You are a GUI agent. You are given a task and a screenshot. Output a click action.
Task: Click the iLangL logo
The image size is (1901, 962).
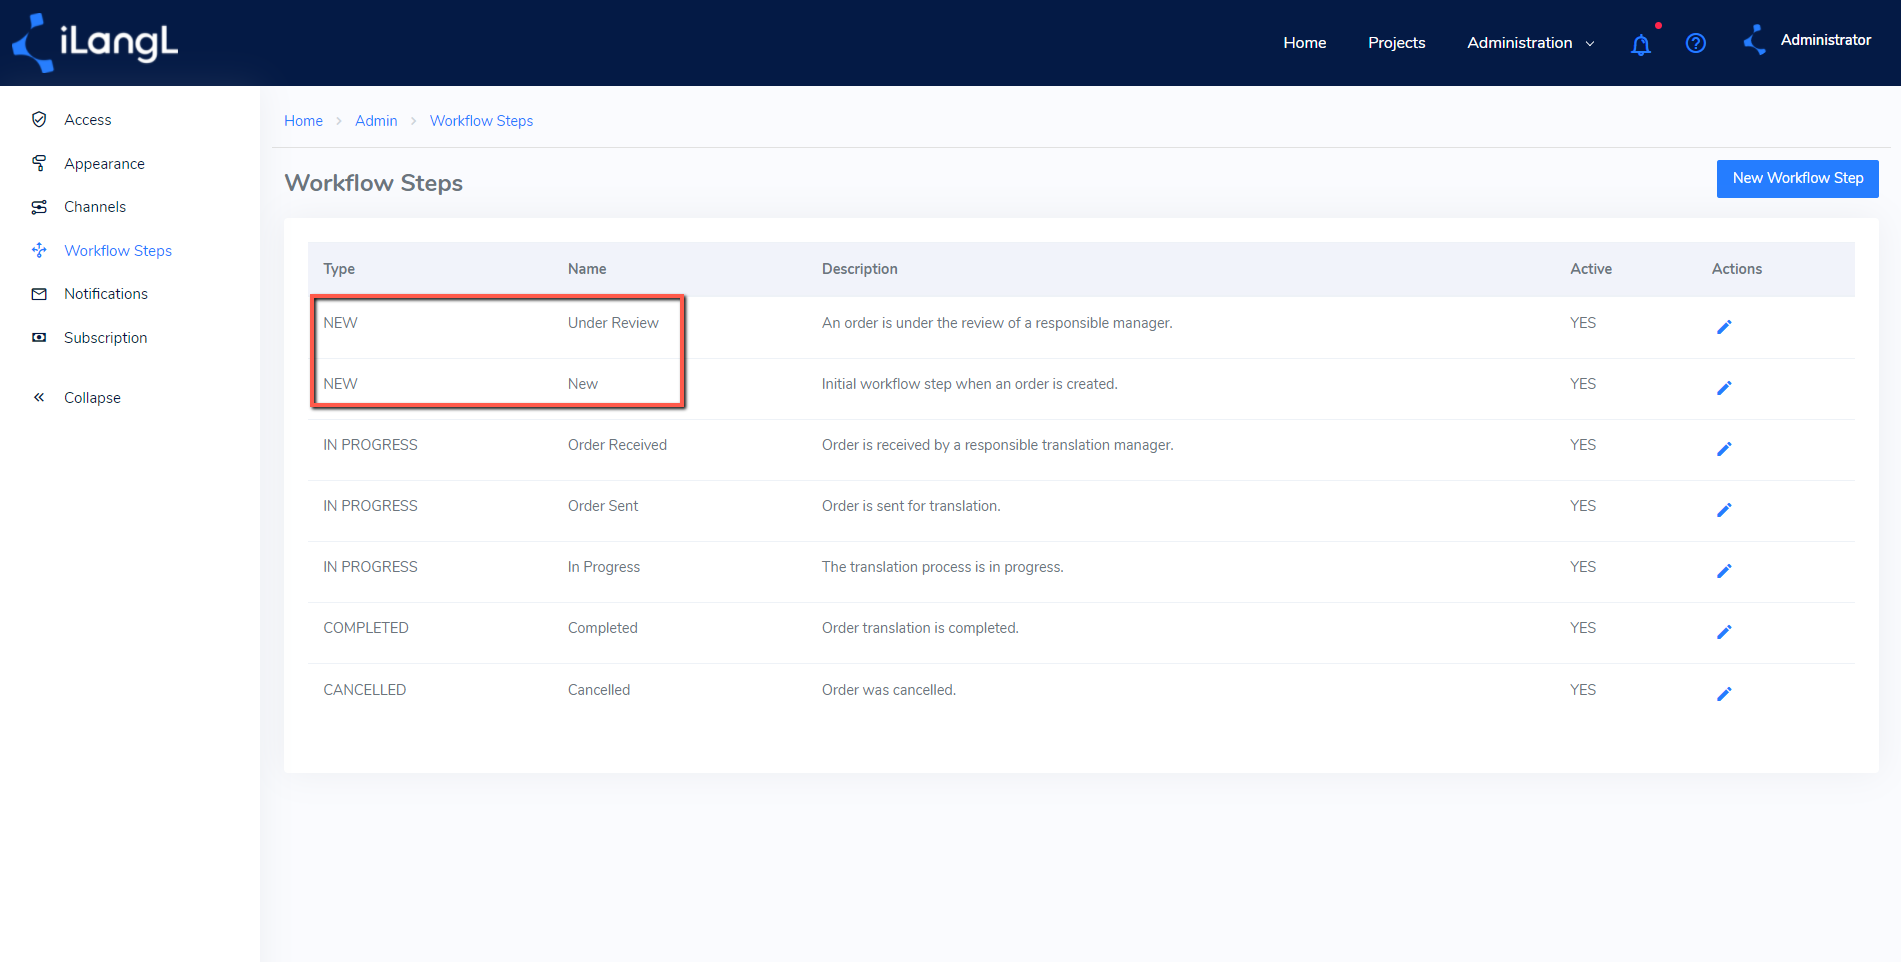tap(95, 43)
